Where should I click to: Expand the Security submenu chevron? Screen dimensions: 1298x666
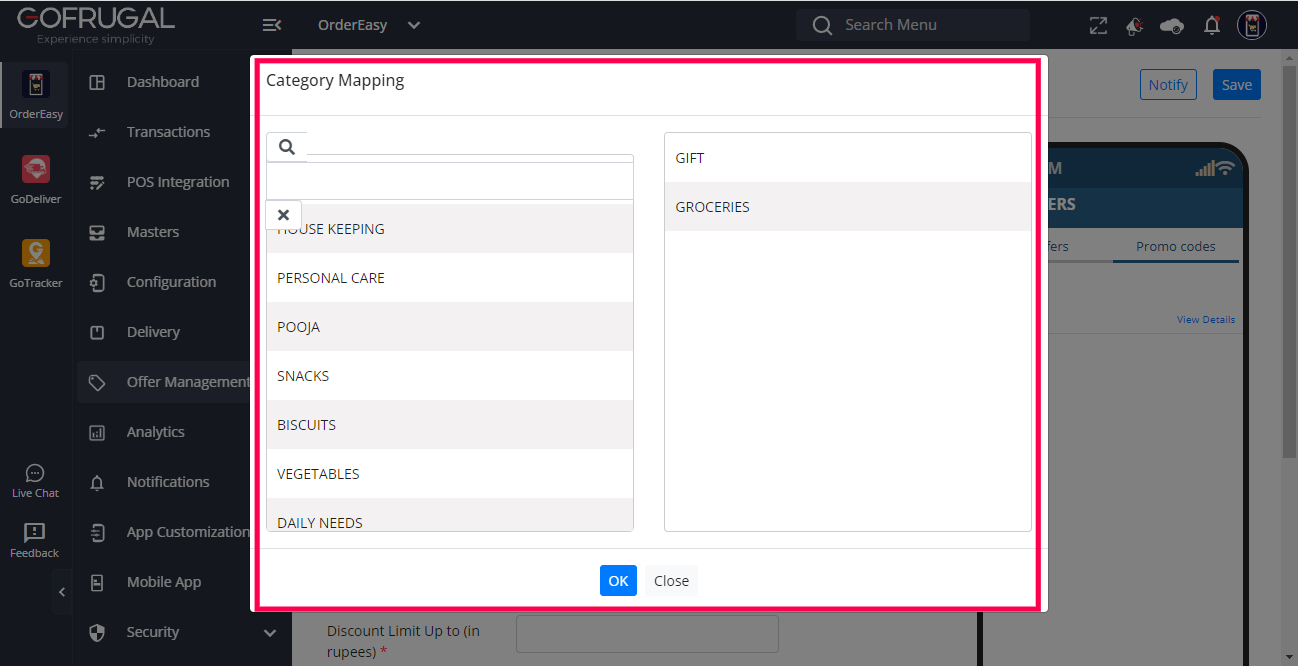tap(269, 632)
